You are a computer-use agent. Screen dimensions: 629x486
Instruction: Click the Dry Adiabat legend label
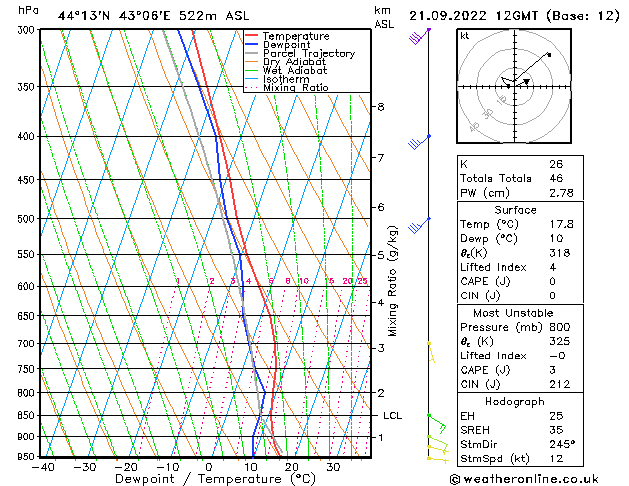[x=294, y=62]
